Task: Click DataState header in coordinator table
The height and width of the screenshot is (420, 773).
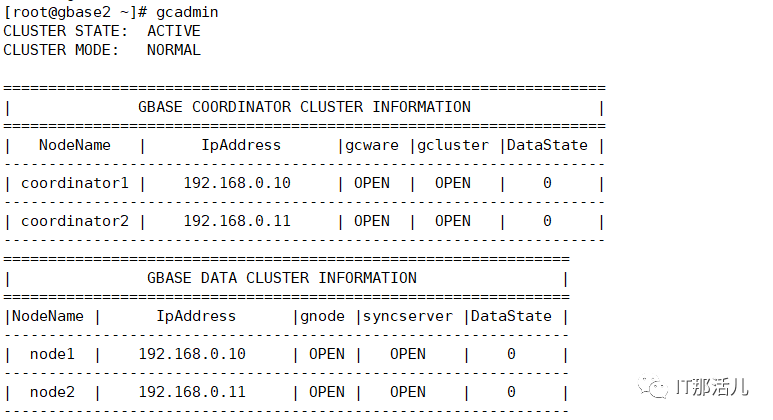Action: pos(547,145)
